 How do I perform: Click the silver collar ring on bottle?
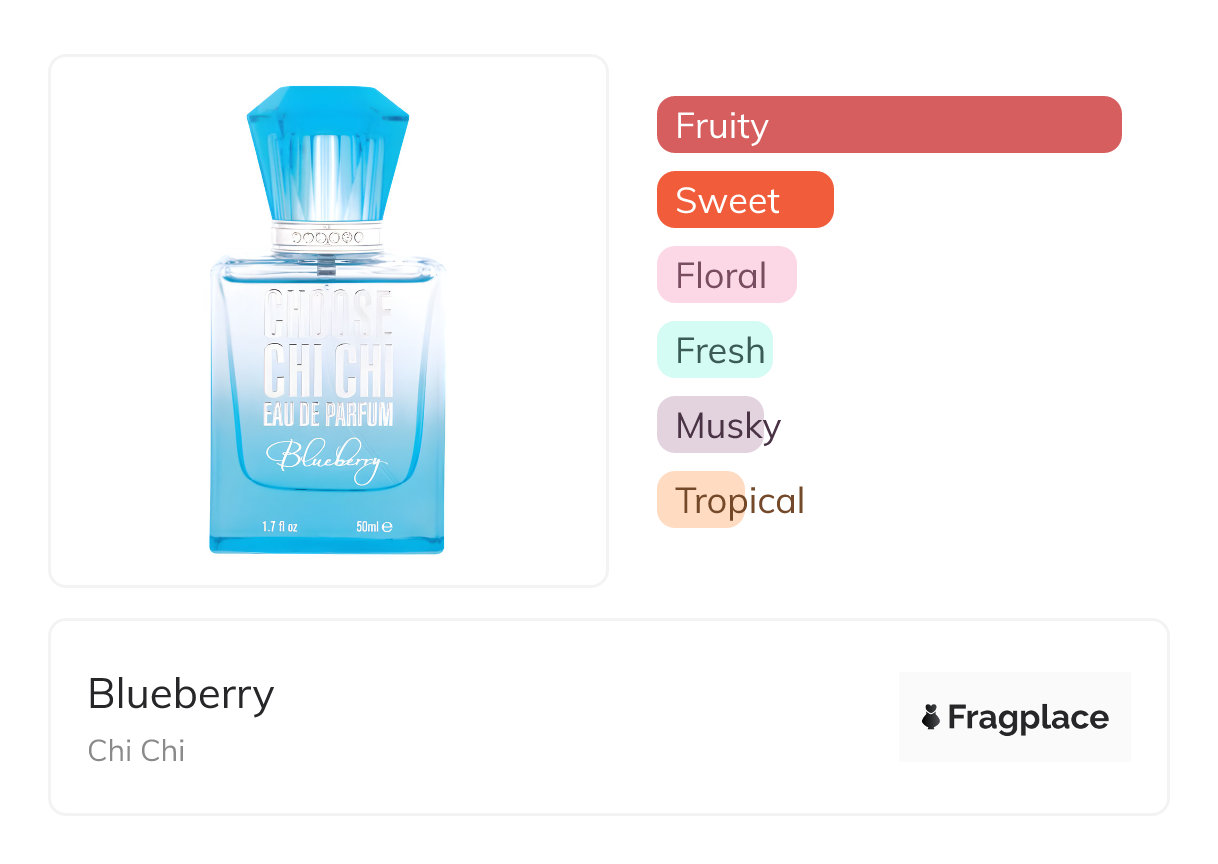(327, 238)
